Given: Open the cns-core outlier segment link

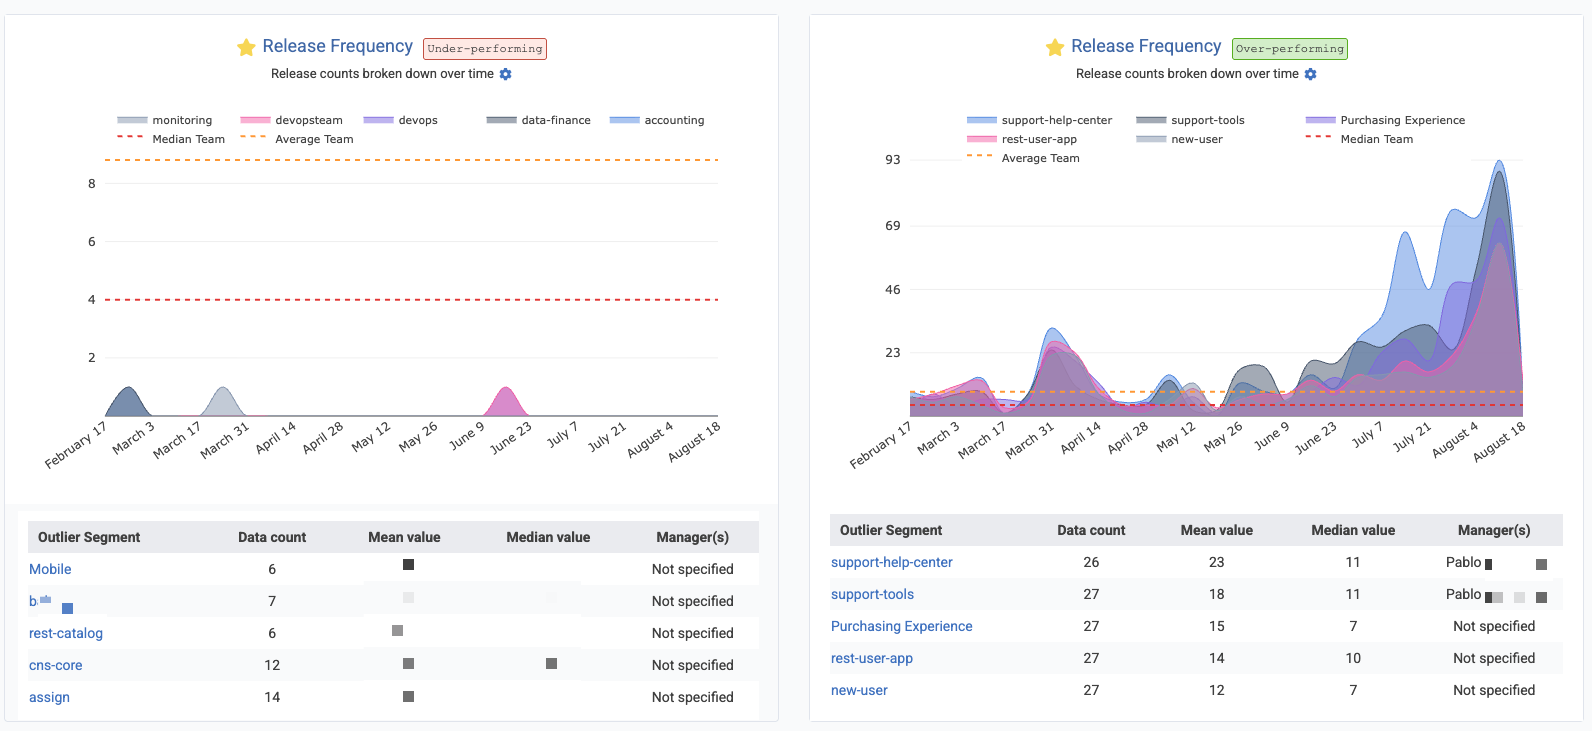Looking at the screenshot, I should [56, 665].
